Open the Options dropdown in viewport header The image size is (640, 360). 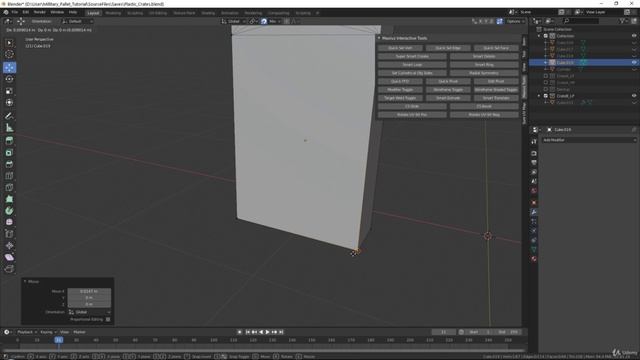[x=515, y=21]
